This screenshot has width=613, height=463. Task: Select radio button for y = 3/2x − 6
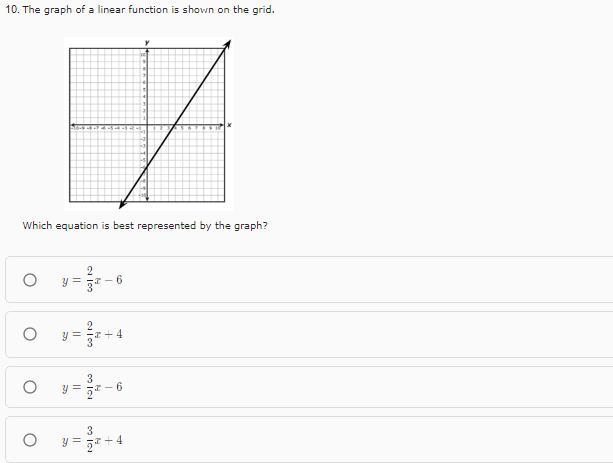coord(30,387)
